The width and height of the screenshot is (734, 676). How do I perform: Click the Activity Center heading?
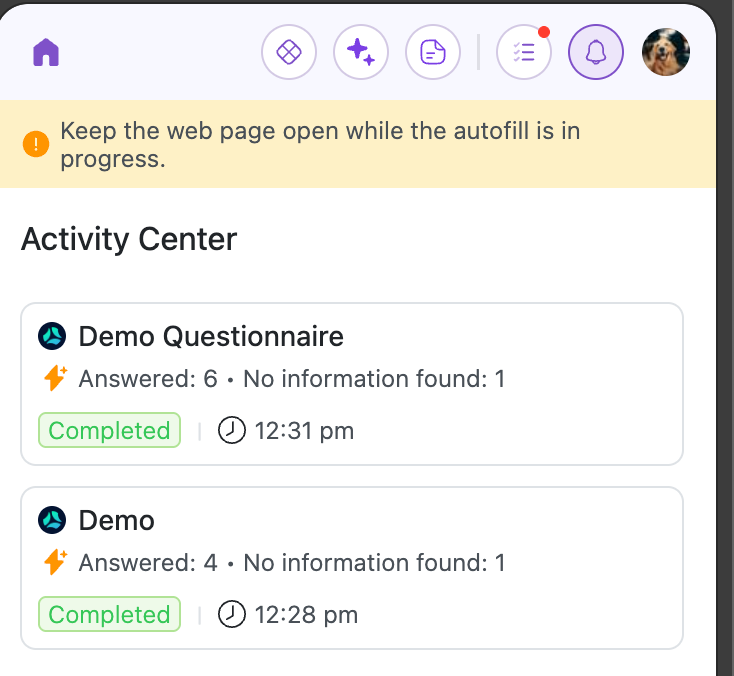point(129,240)
